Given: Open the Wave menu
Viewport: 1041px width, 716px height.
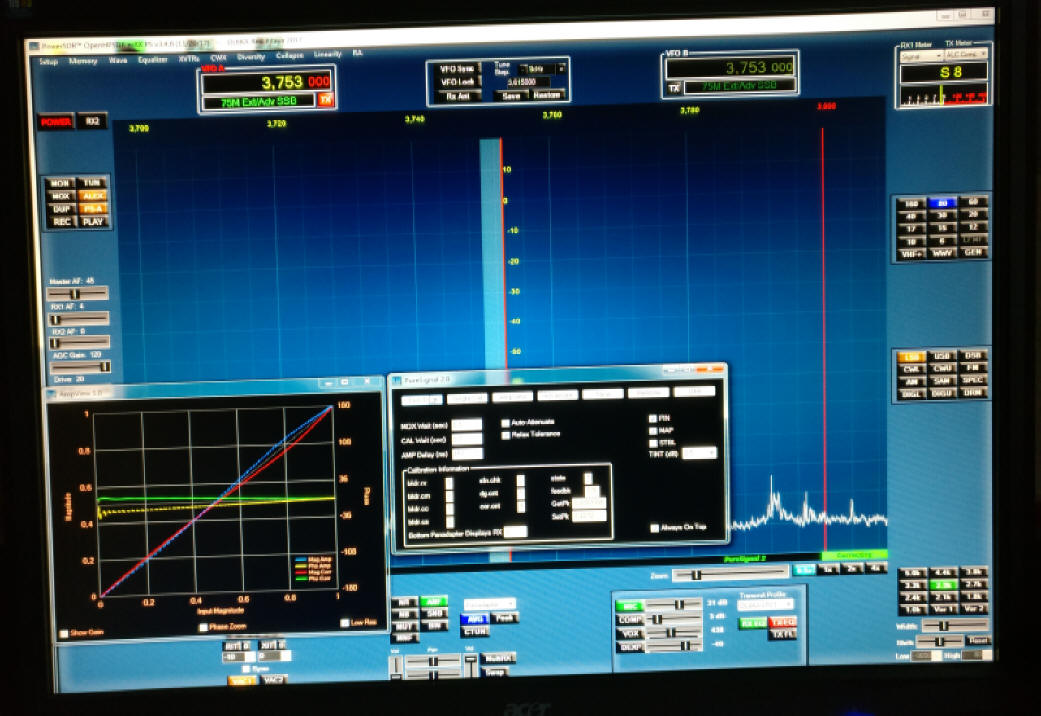Looking at the screenshot, I should coord(118,60).
